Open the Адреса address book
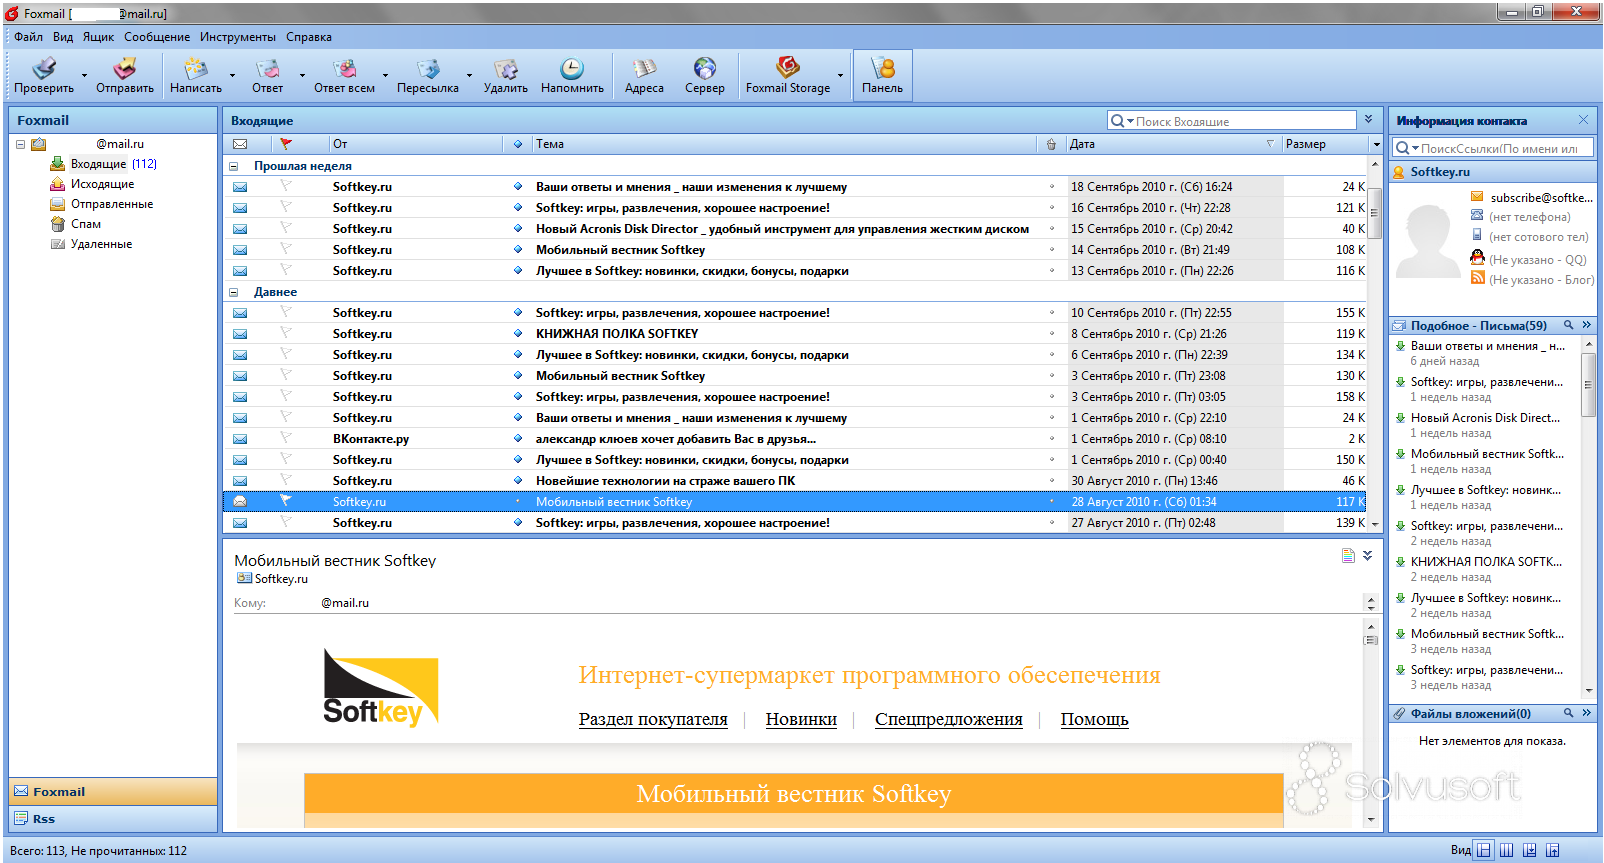The width and height of the screenshot is (1604, 863). tap(644, 75)
